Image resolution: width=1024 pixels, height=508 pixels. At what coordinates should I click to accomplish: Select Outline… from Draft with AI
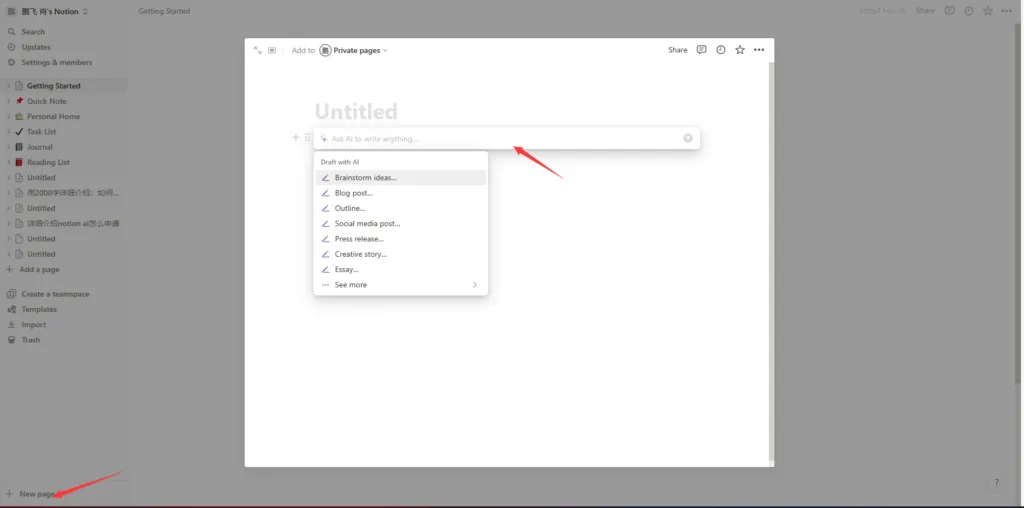point(400,208)
